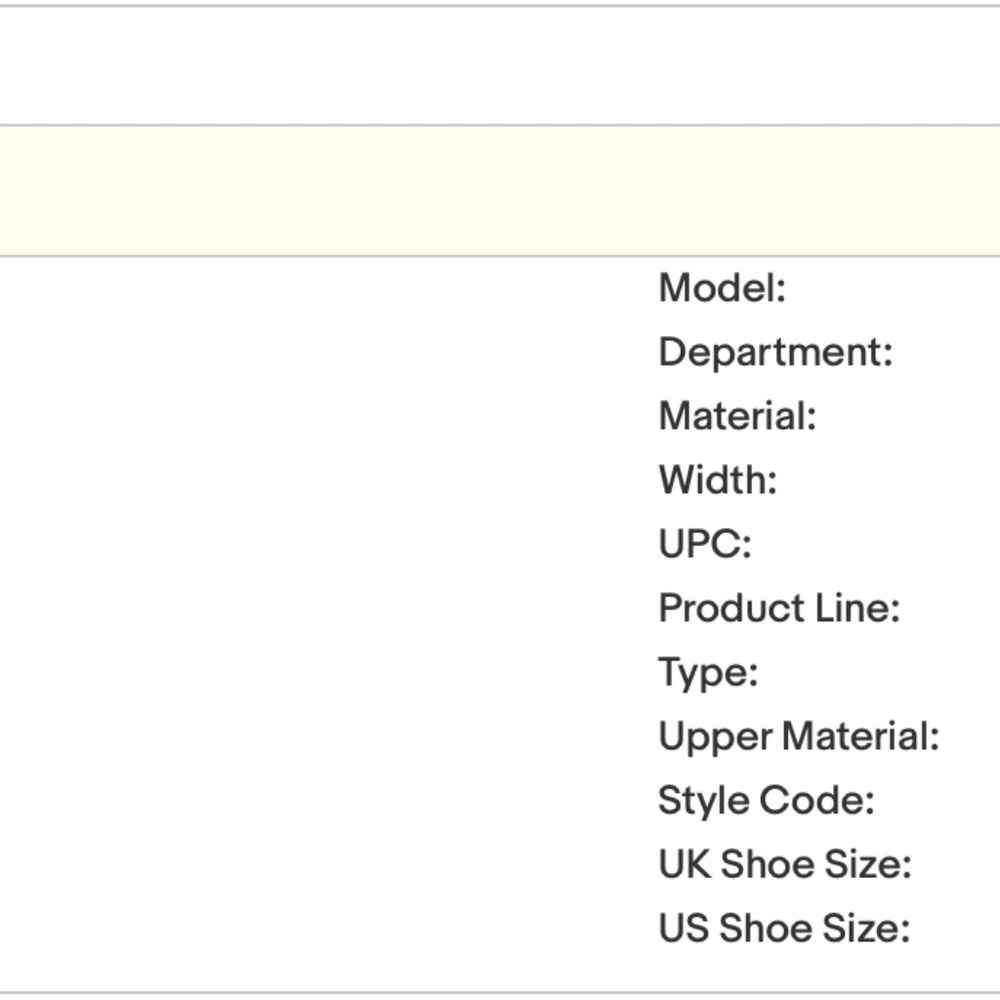This screenshot has width=1000, height=1000.
Task: Select the Department field label
Action: tap(775, 353)
